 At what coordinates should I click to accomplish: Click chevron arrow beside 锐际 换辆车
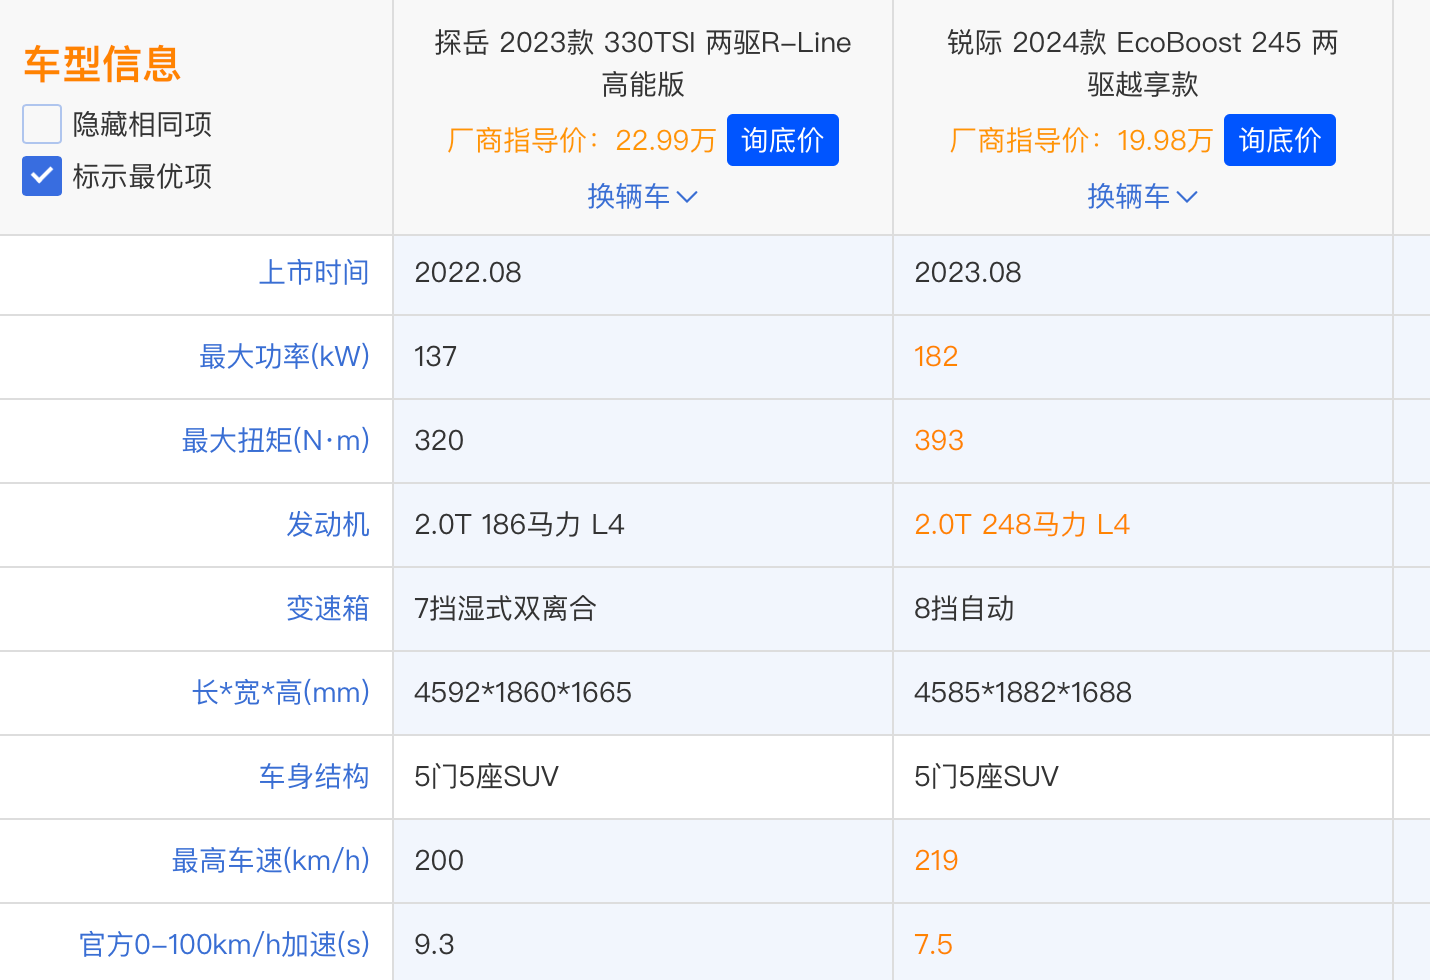[1187, 197]
